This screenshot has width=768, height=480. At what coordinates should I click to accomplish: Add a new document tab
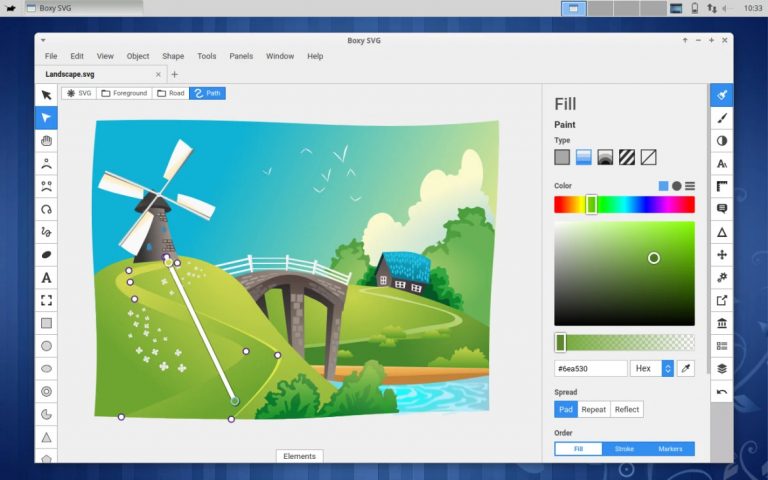pyautogui.click(x=174, y=74)
